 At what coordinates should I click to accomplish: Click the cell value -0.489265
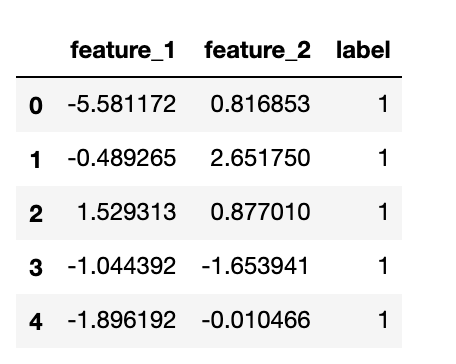tap(122, 158)
